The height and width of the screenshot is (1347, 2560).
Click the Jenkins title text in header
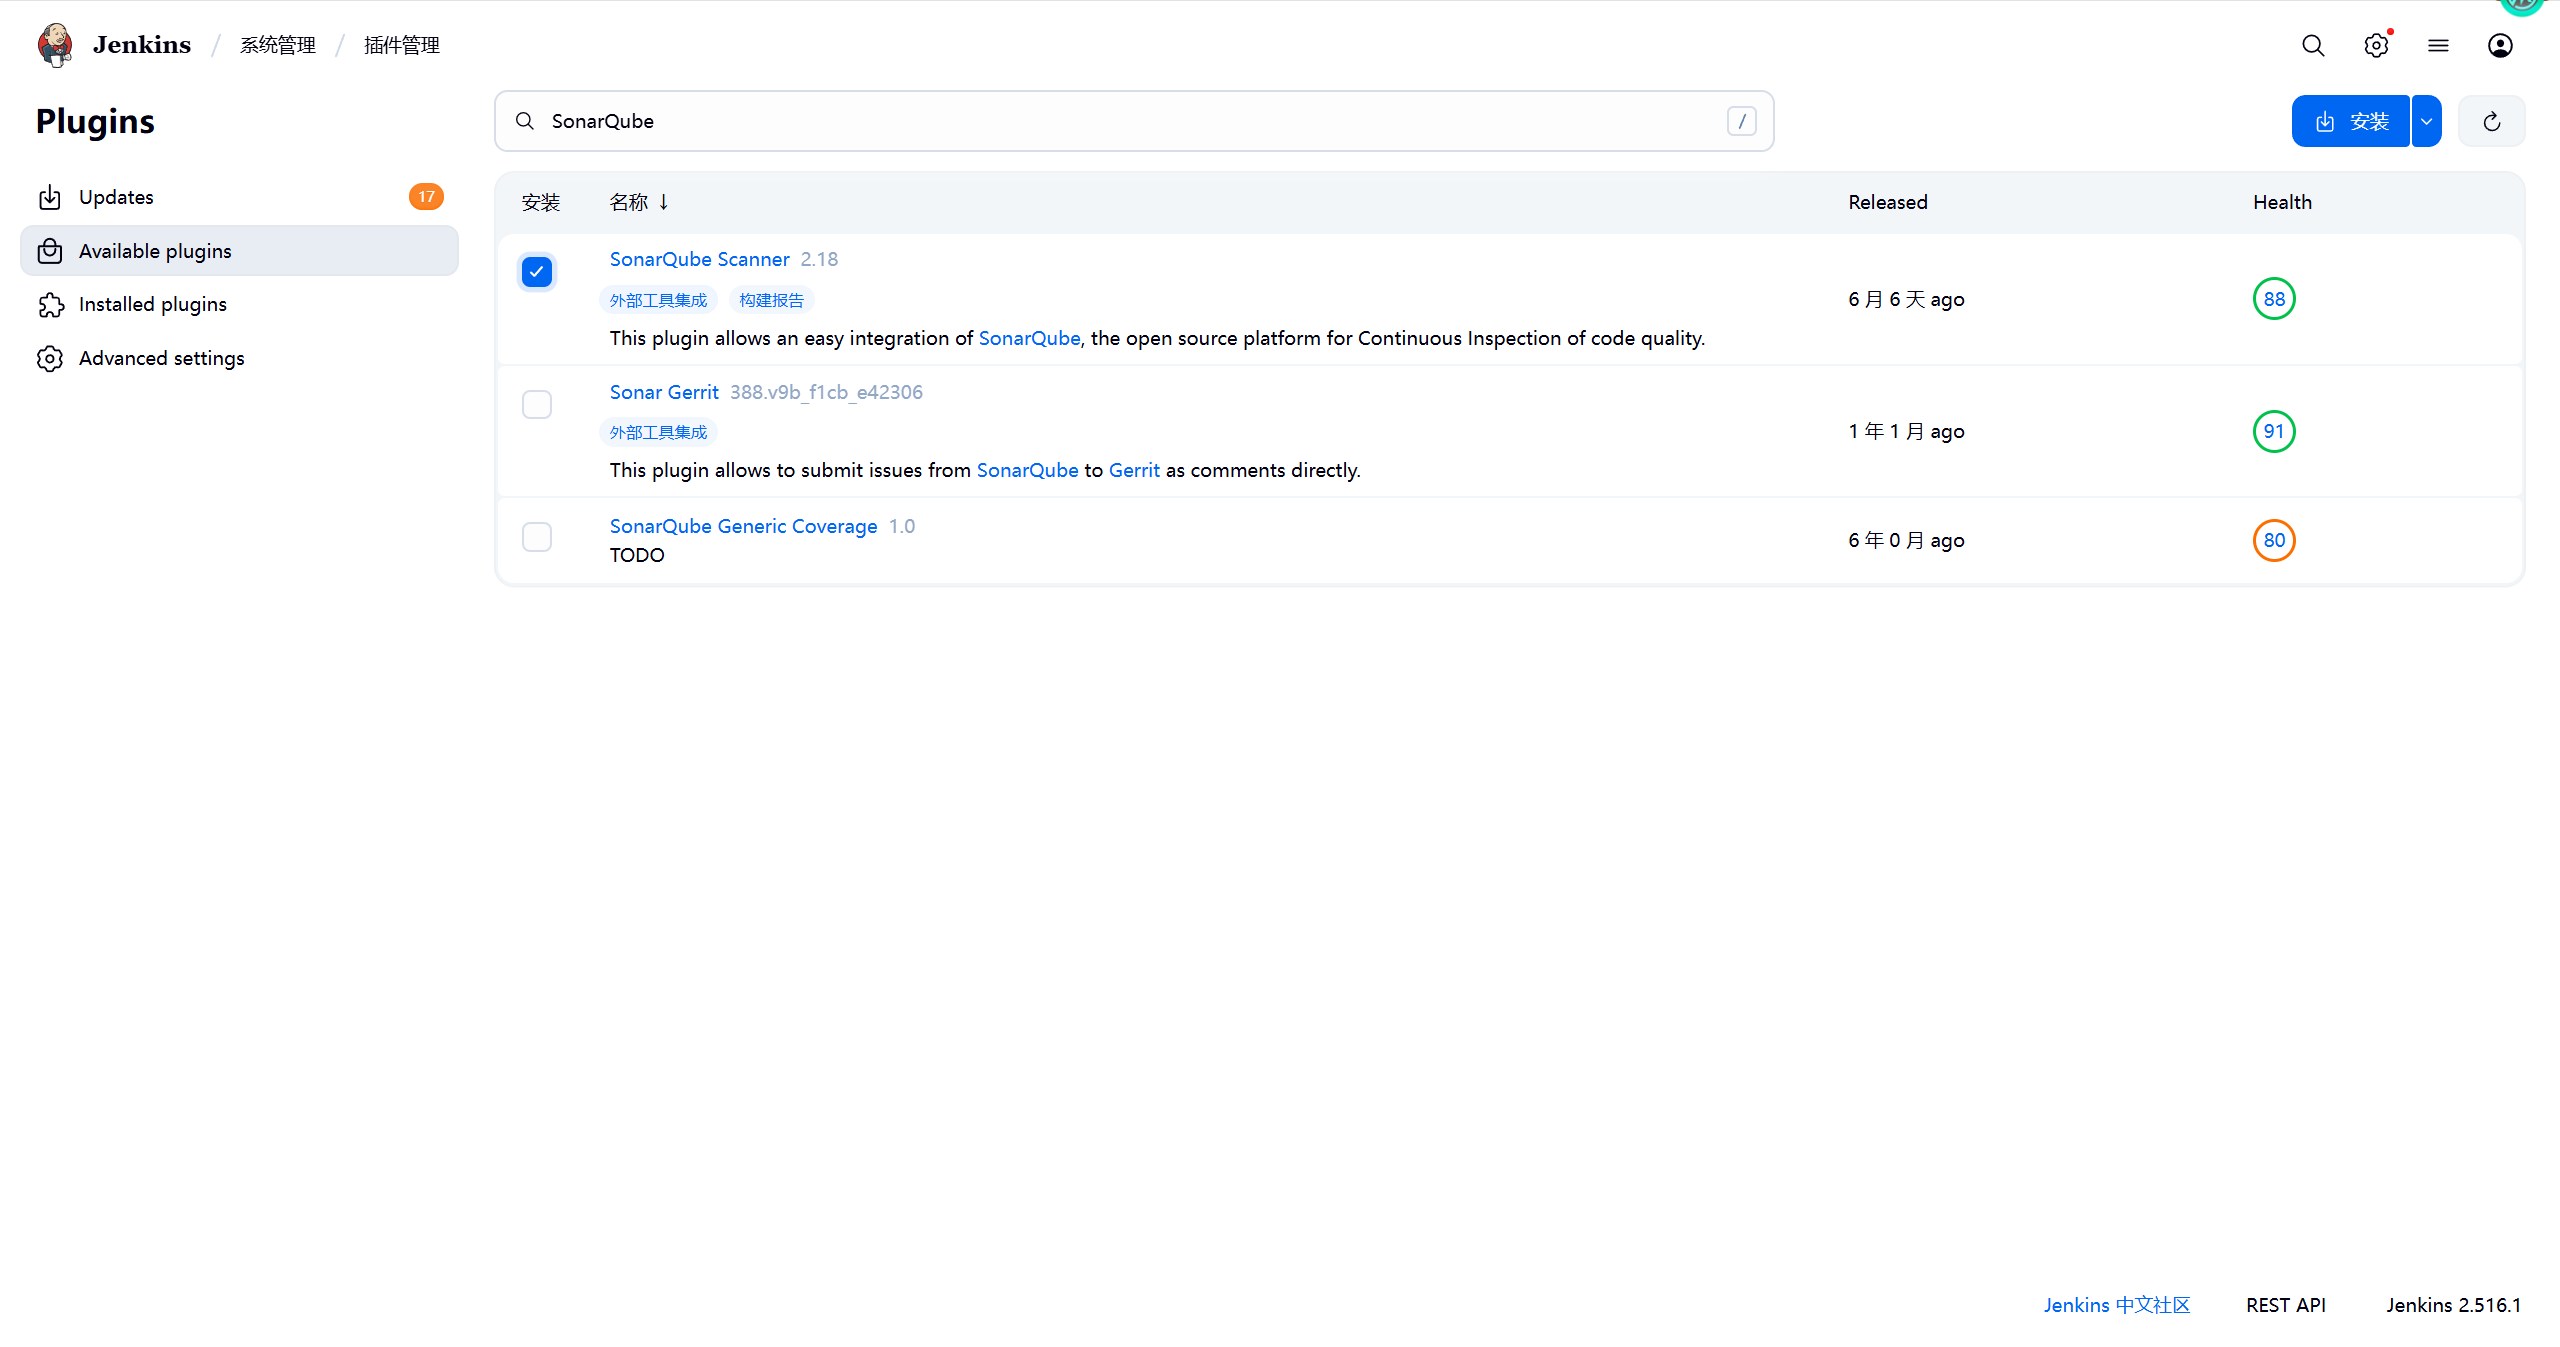click(141, 45)
